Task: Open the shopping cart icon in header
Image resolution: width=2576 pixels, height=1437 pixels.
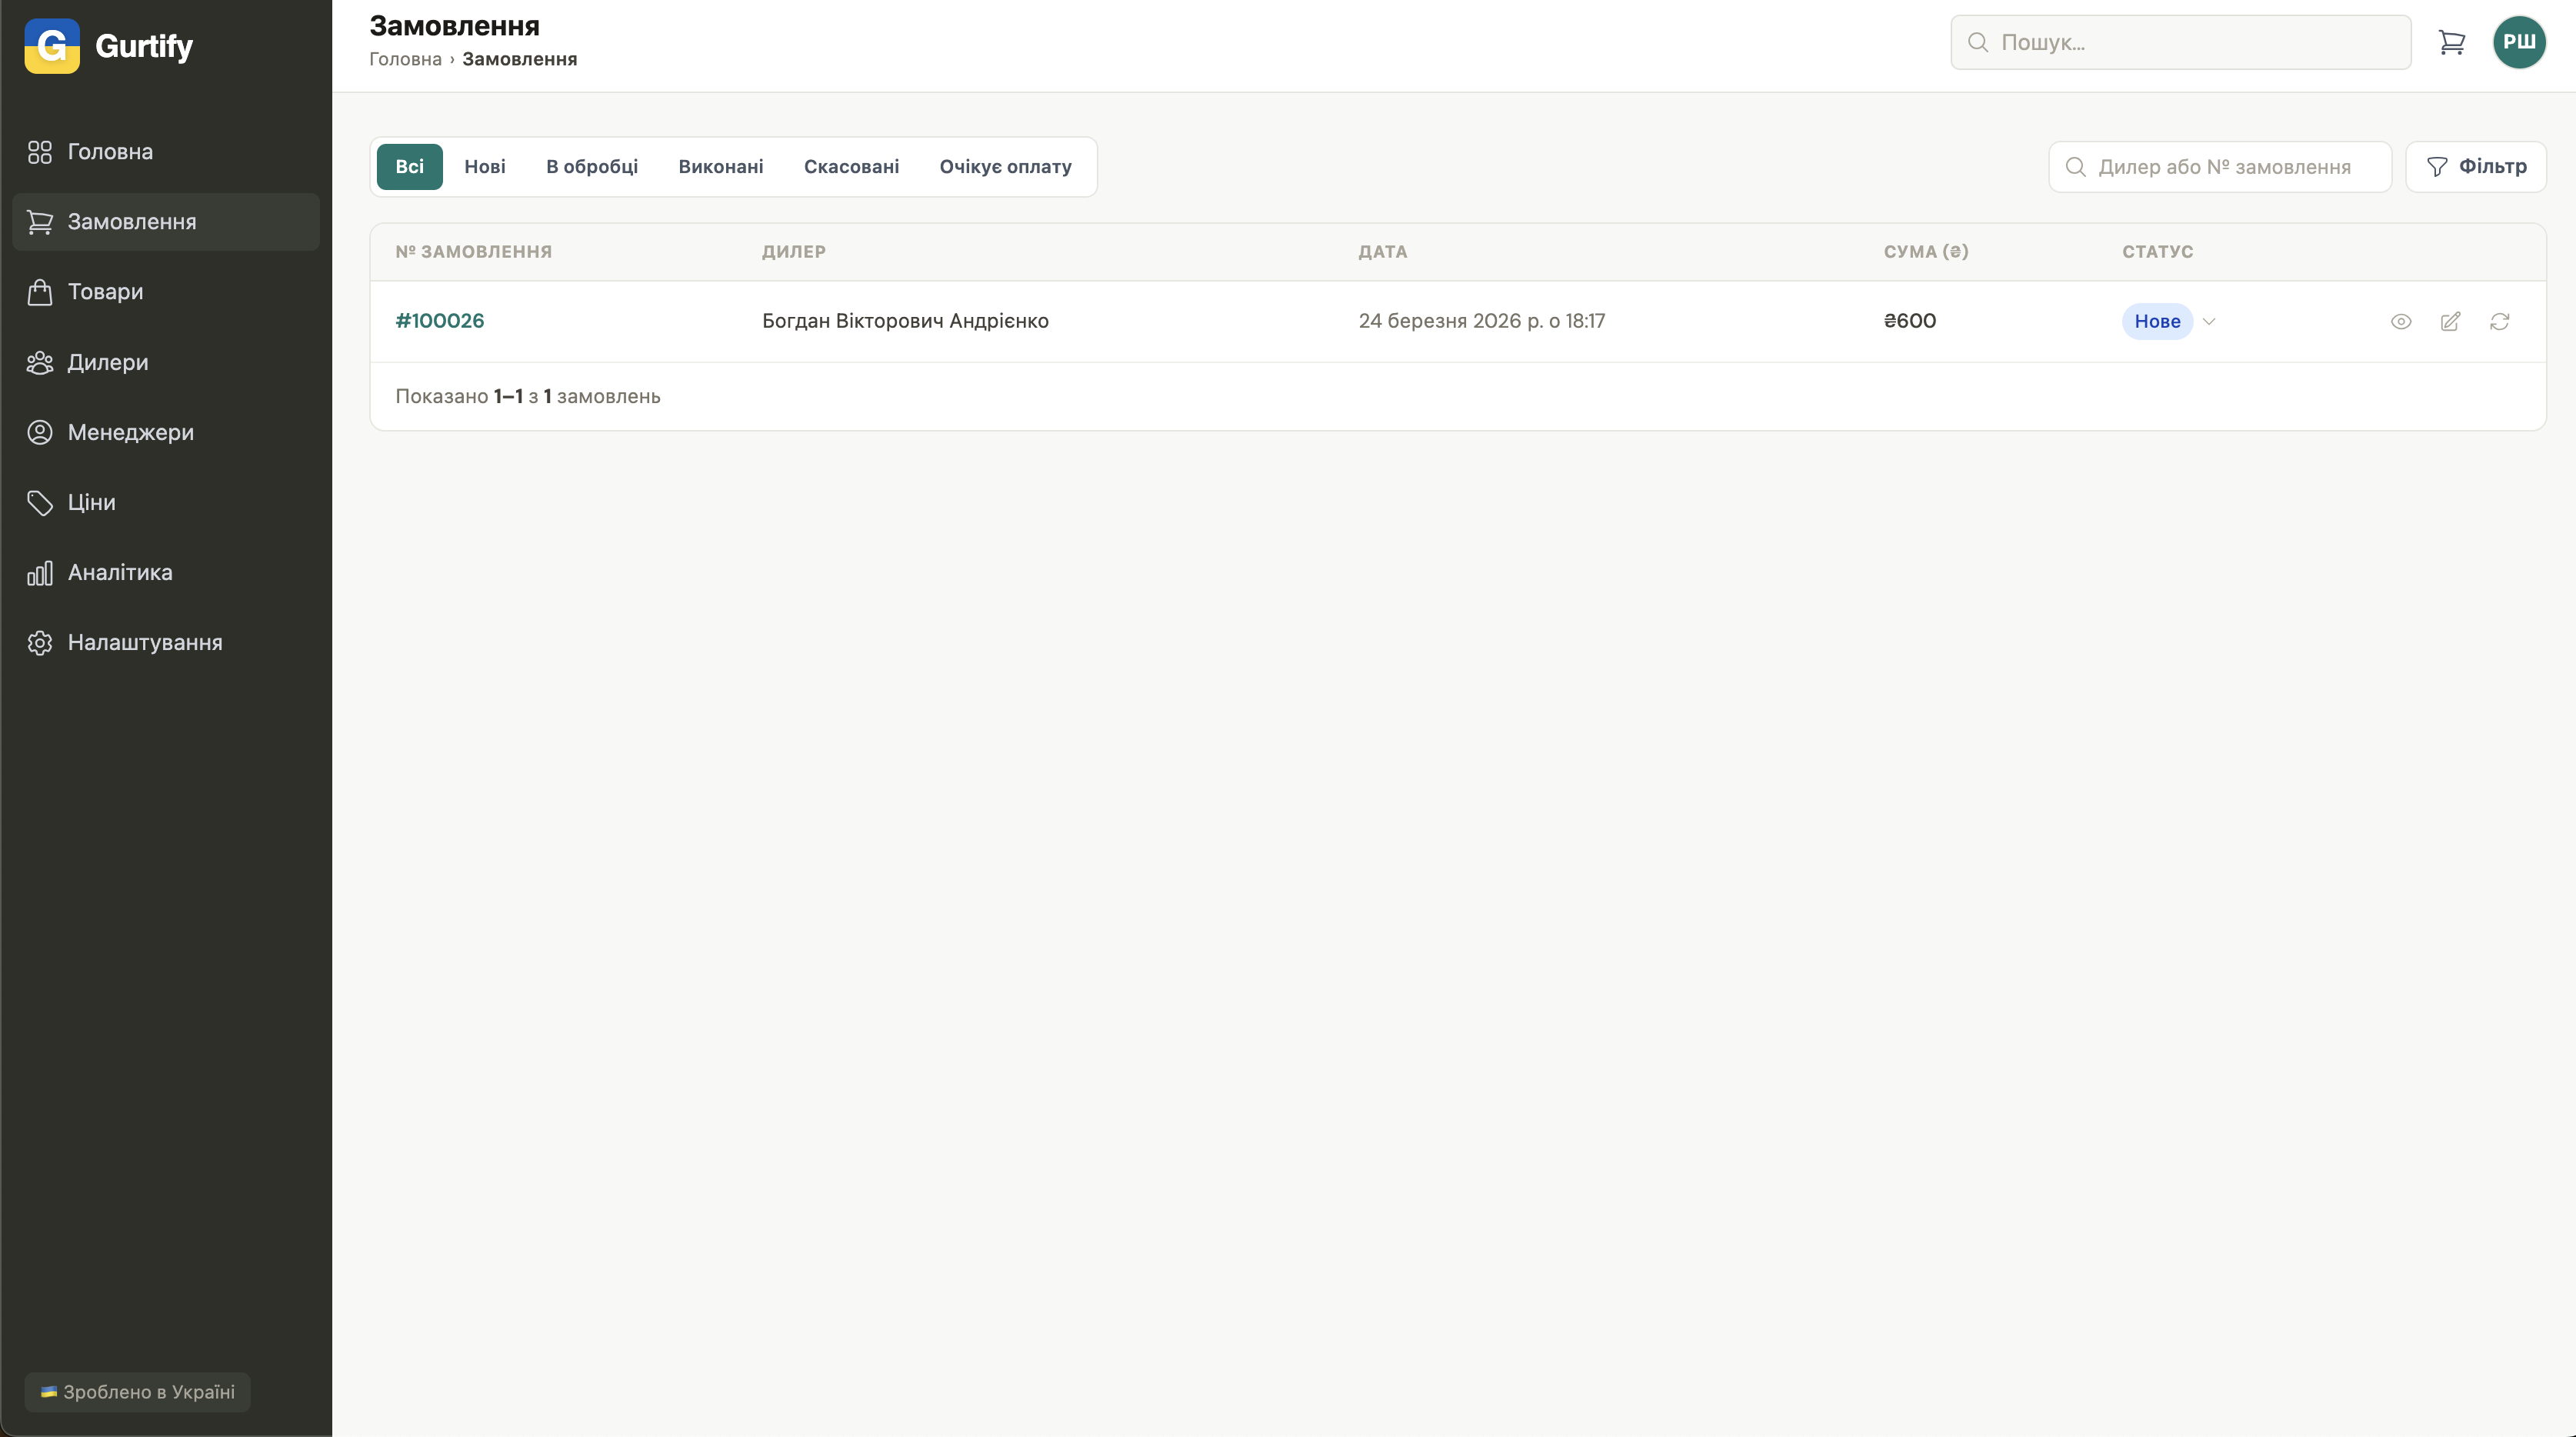Action: click(x=2451, y=42)
